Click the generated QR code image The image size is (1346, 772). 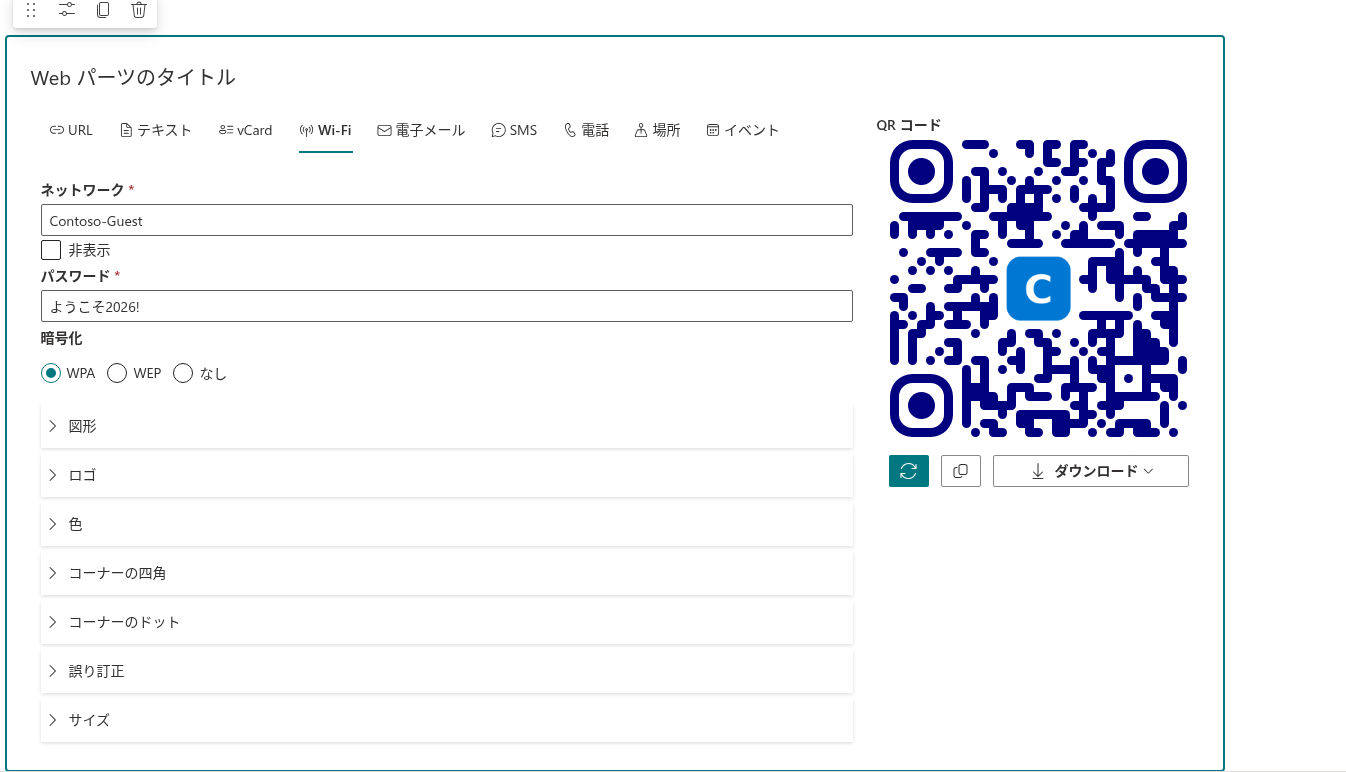(x=1038, y=288)
